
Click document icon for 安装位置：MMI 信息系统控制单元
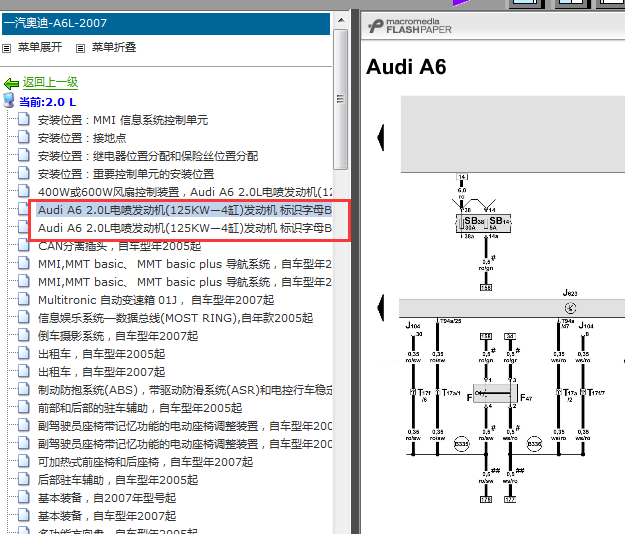(24, 119)
